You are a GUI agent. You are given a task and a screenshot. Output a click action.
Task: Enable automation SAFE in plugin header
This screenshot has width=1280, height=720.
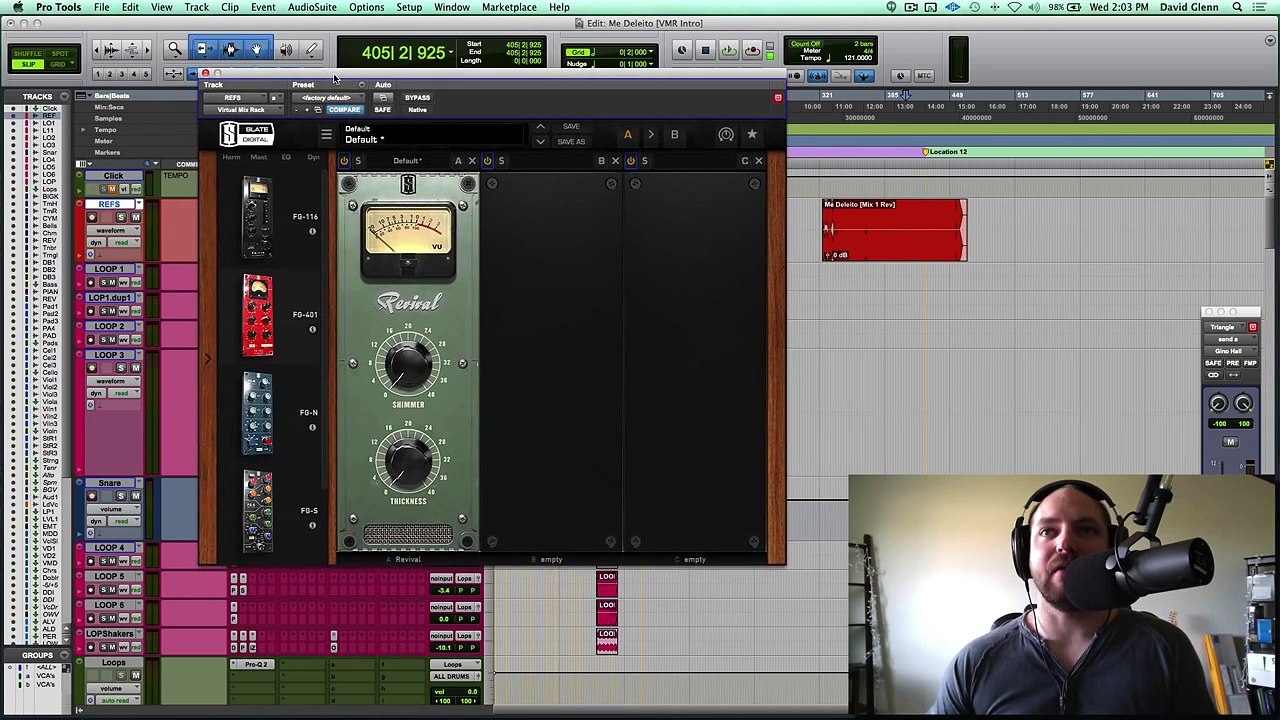coord(382,109)
